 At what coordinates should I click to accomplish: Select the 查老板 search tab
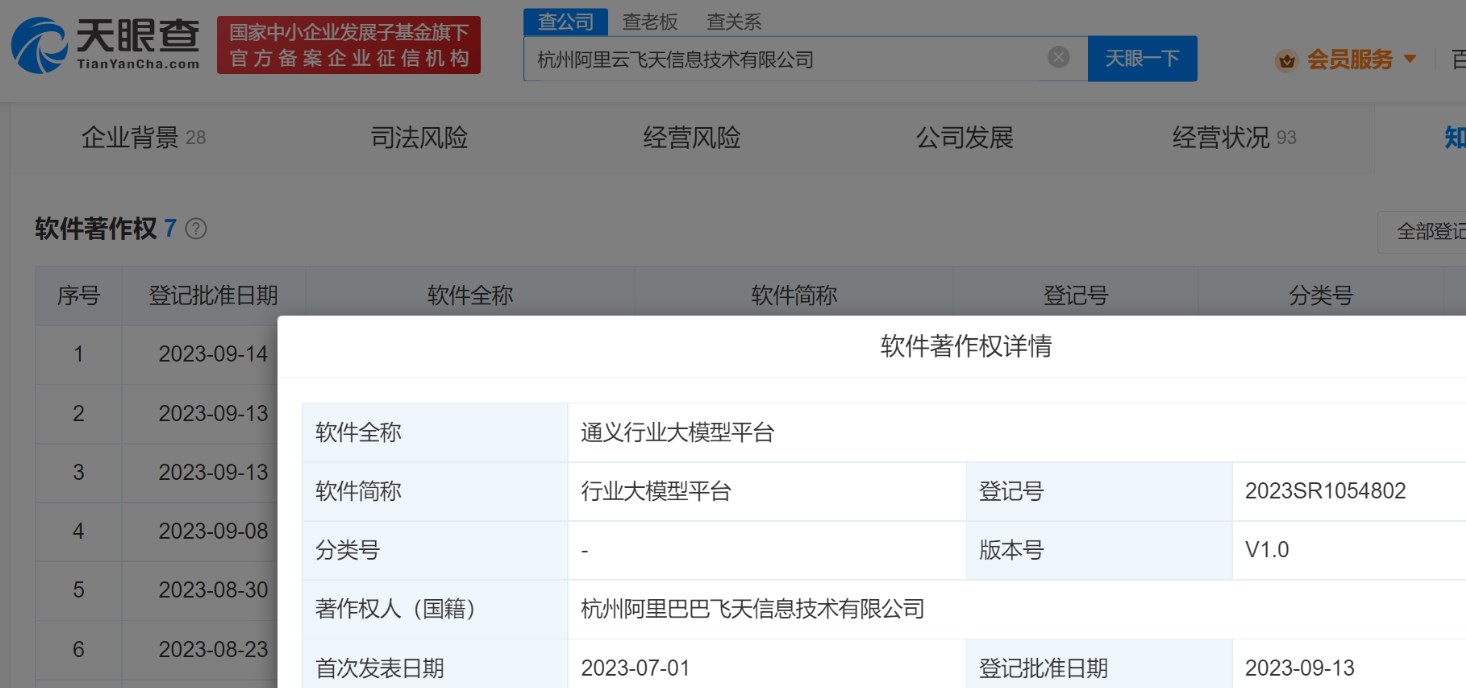pos(650,22)
